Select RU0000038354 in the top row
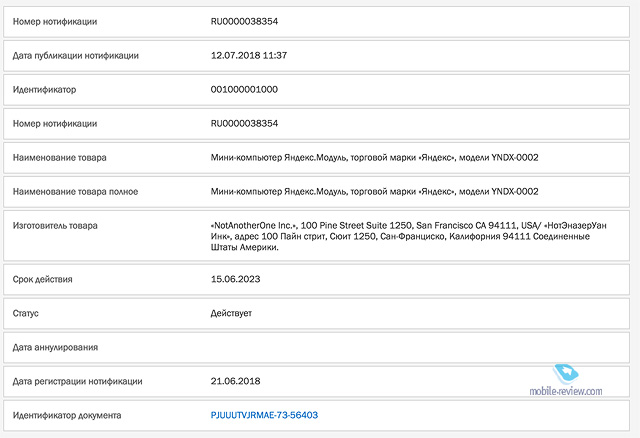 tap(244, 21)
